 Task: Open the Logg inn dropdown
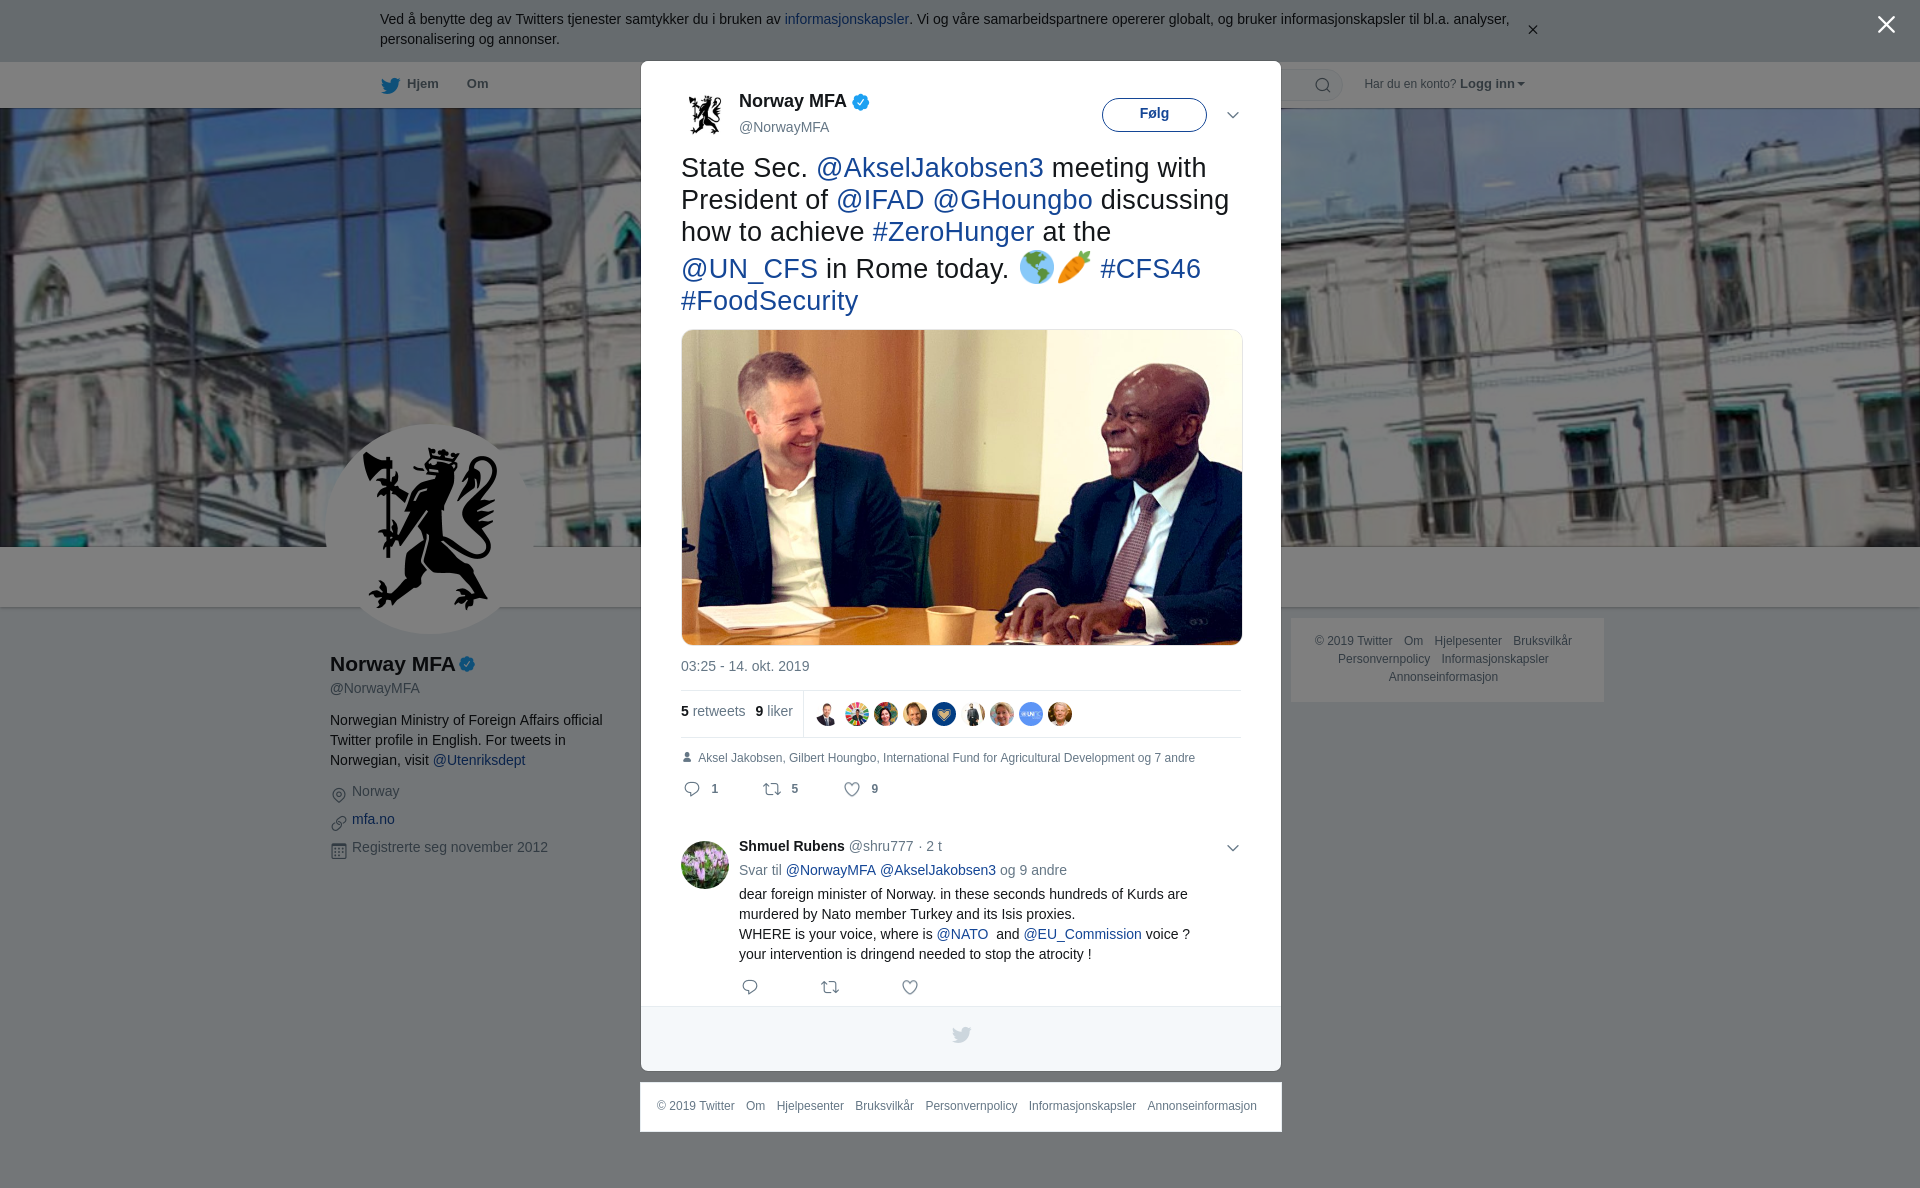pyautogui.click(x=1492, y=84)
